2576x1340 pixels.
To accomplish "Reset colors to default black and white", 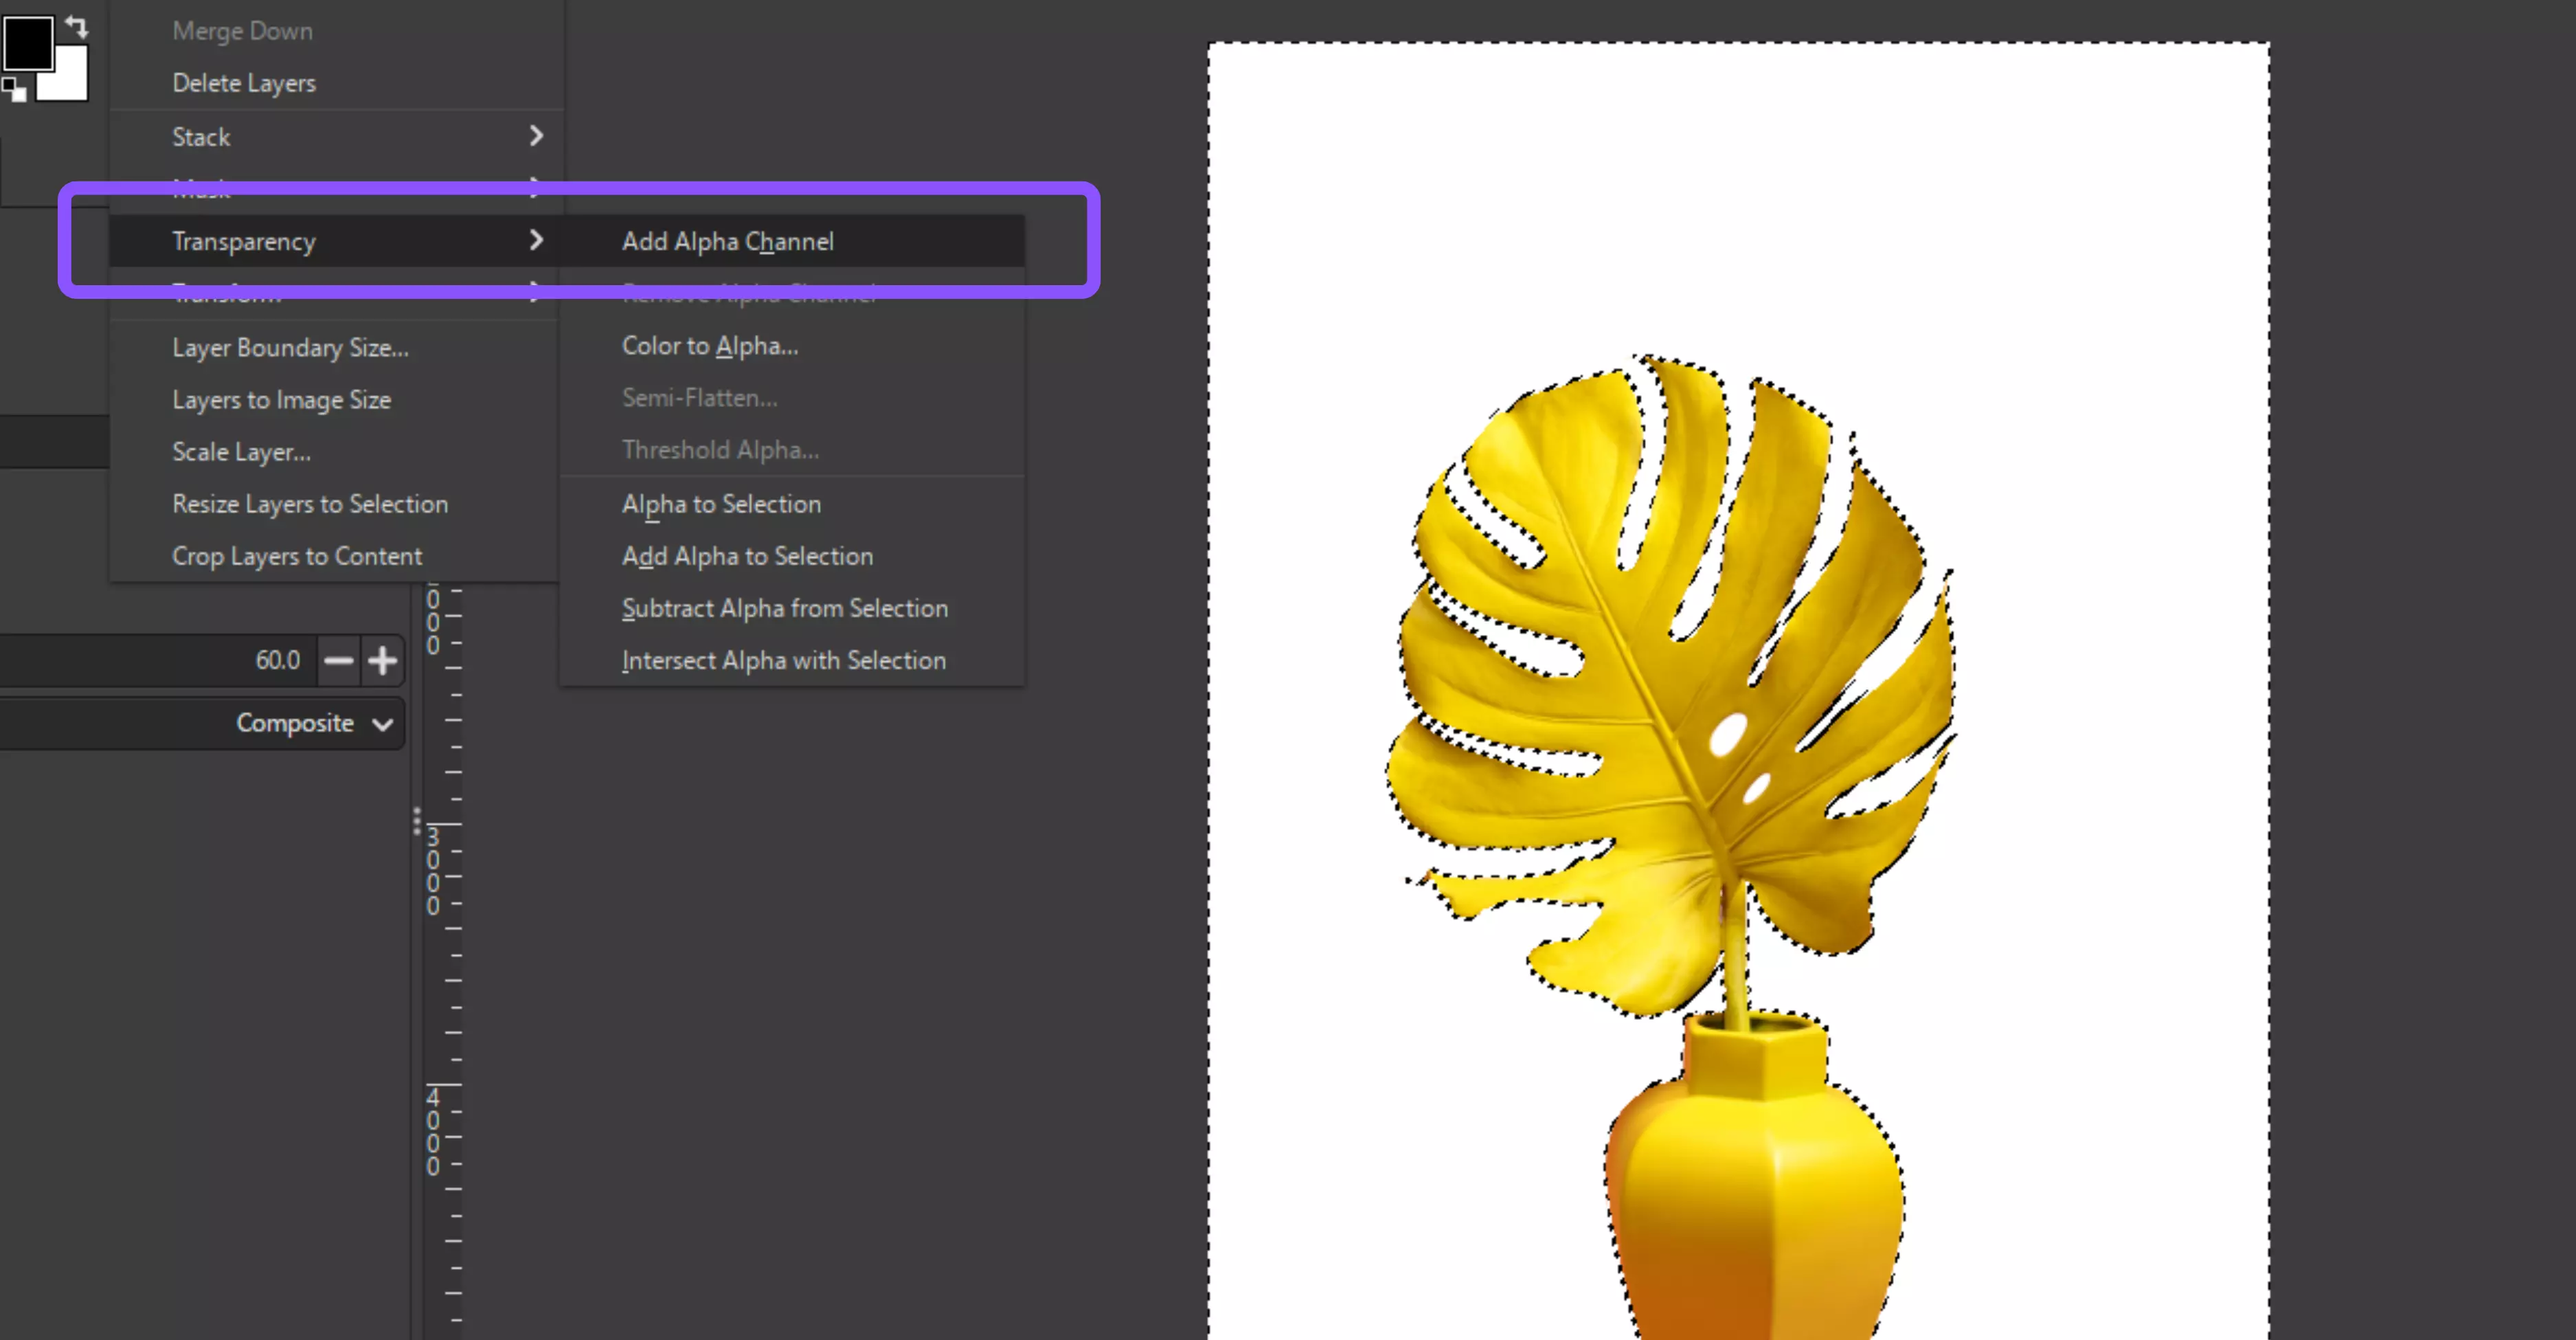I will (x=15, y=91).
